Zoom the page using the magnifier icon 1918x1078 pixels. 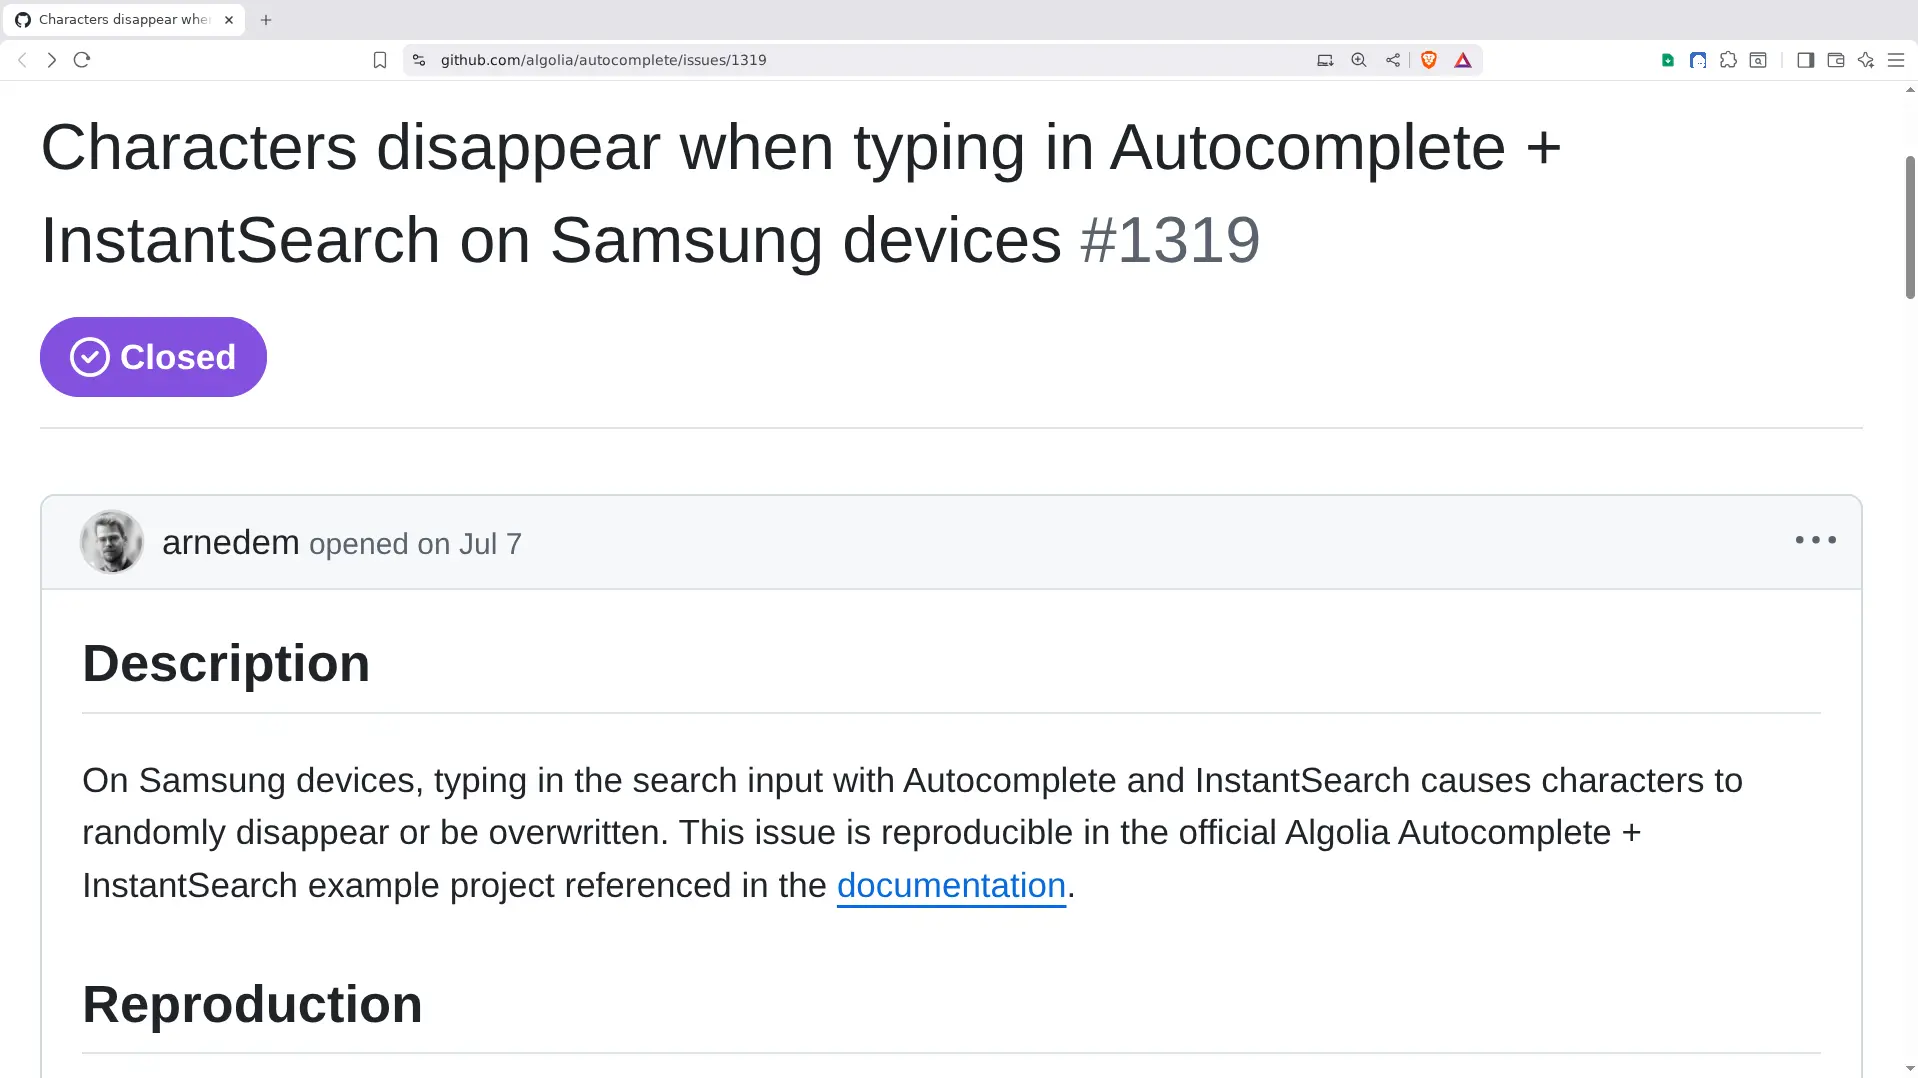(x=1358, y=60)
